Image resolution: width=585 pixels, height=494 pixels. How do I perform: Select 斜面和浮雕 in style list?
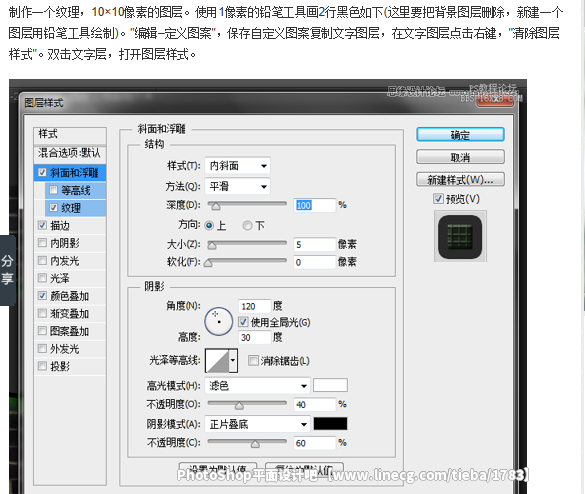(74, 173)
